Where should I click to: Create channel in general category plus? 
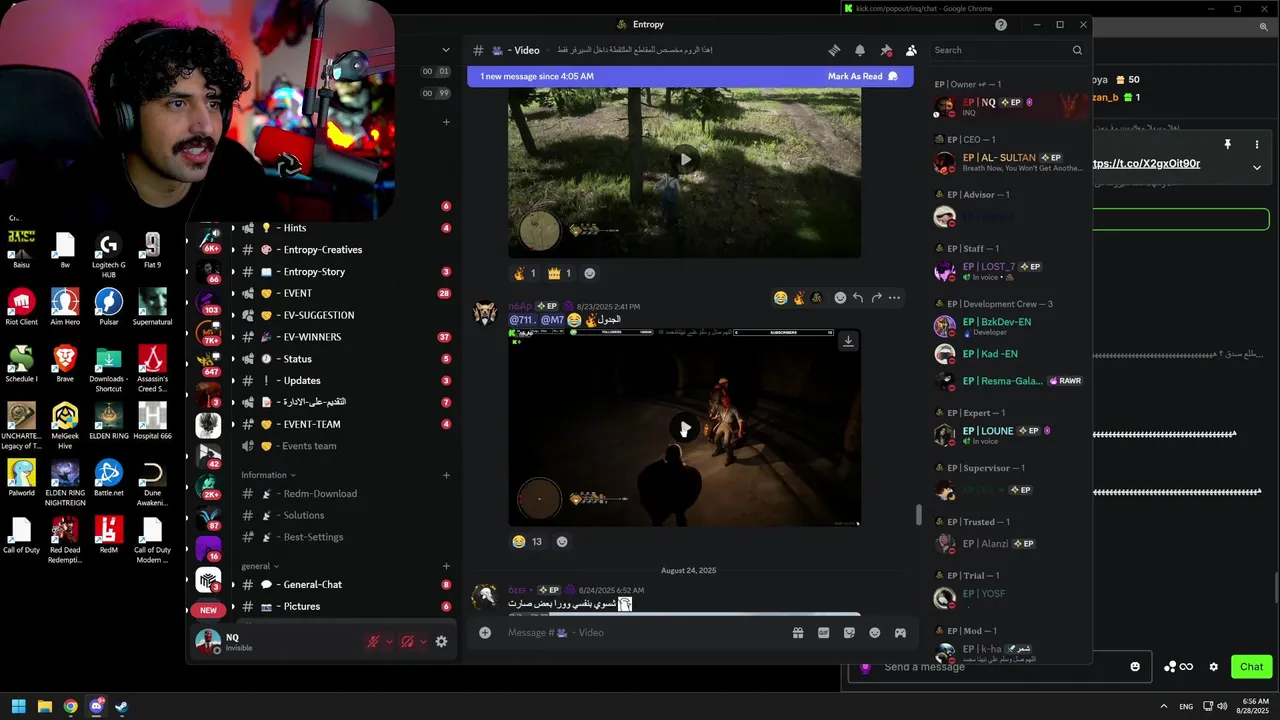point(446,566)
